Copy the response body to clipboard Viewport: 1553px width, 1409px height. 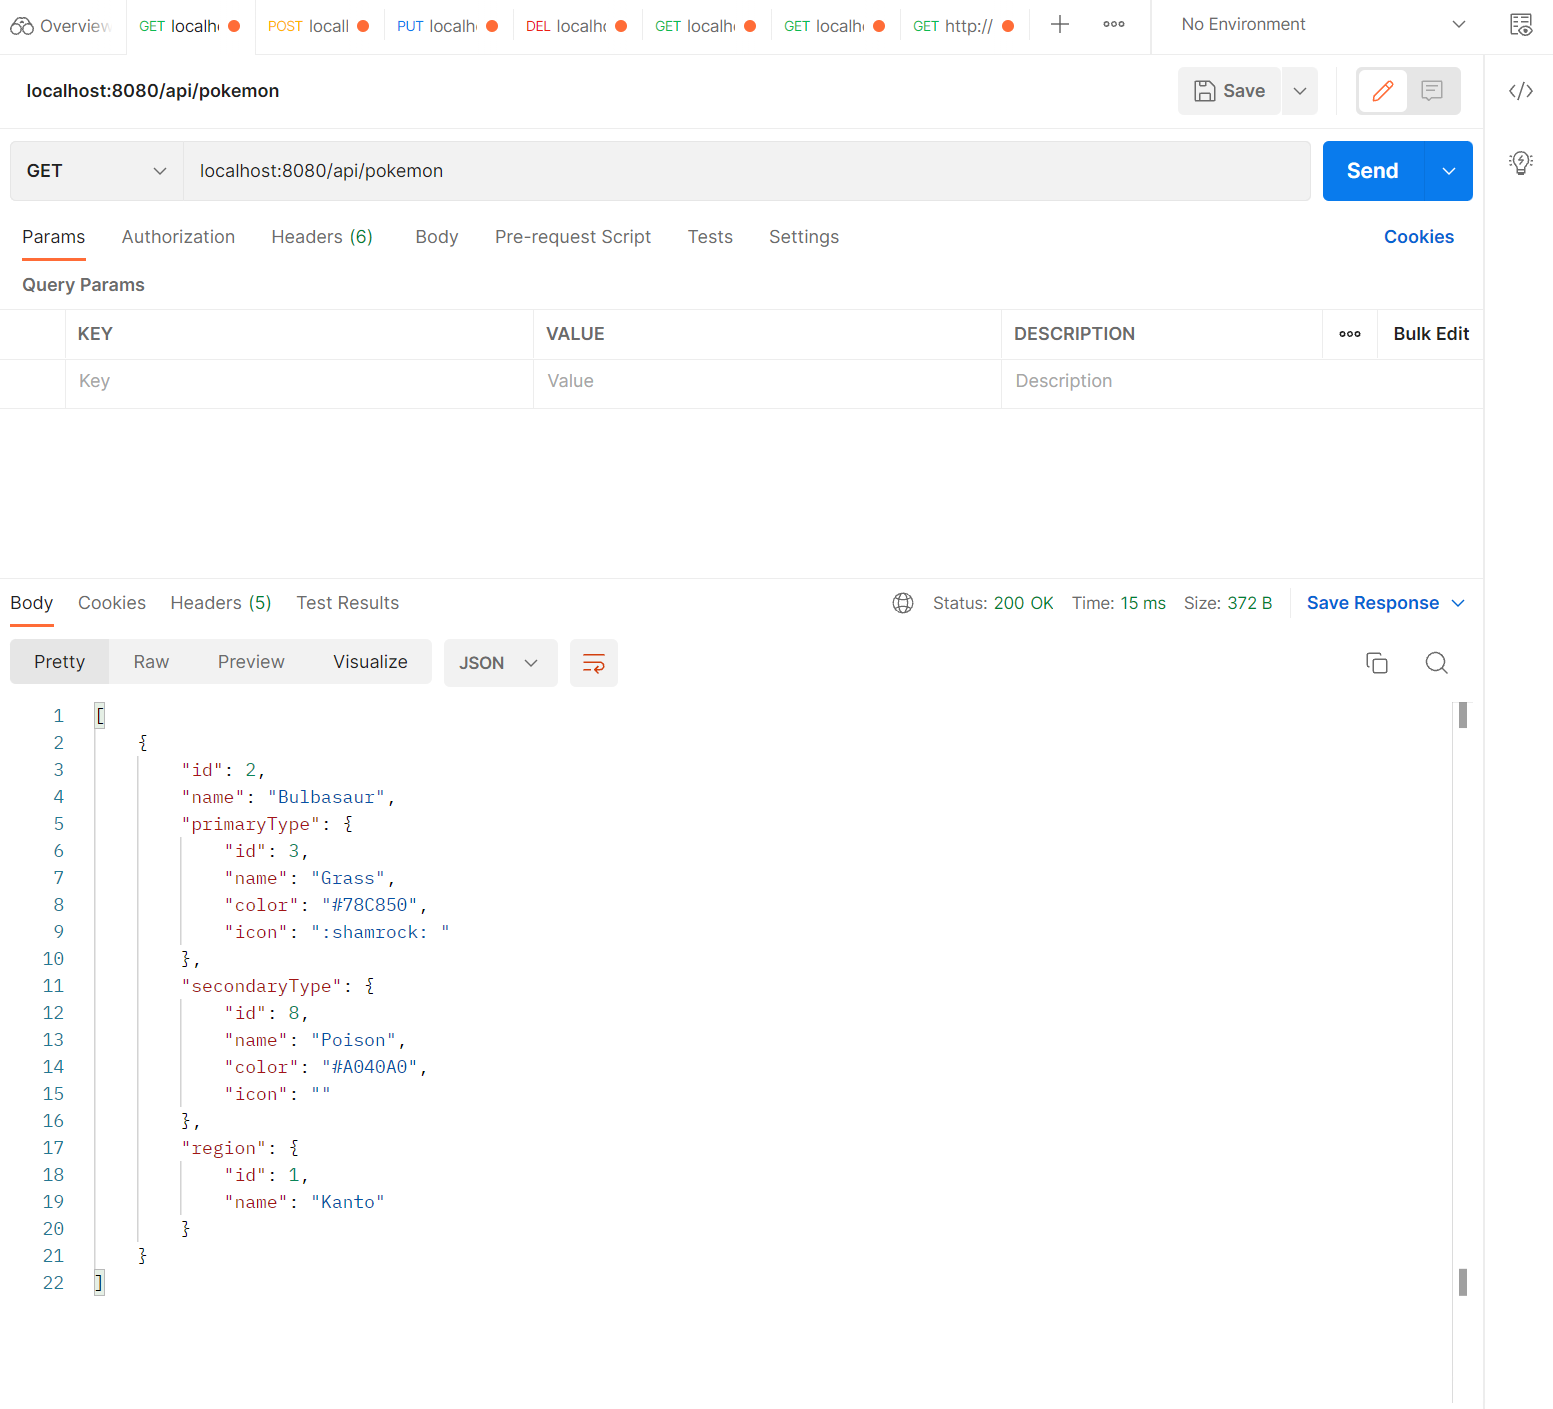(x=1377, y=663)
